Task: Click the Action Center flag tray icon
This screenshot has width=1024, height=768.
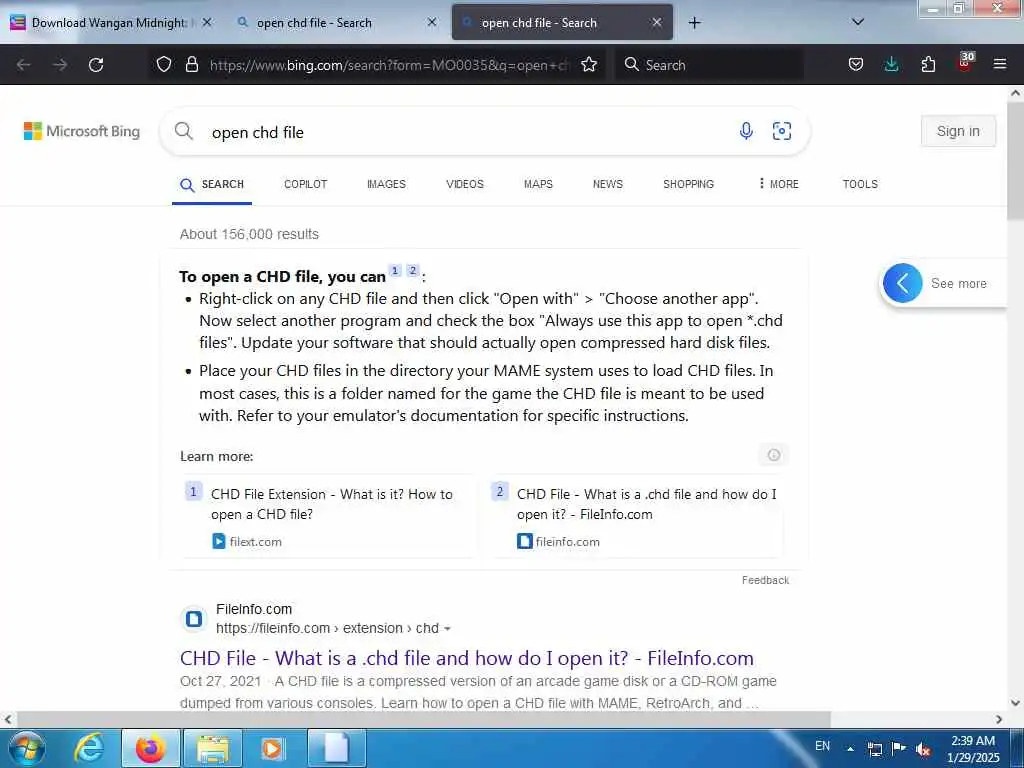Action: 899,748
